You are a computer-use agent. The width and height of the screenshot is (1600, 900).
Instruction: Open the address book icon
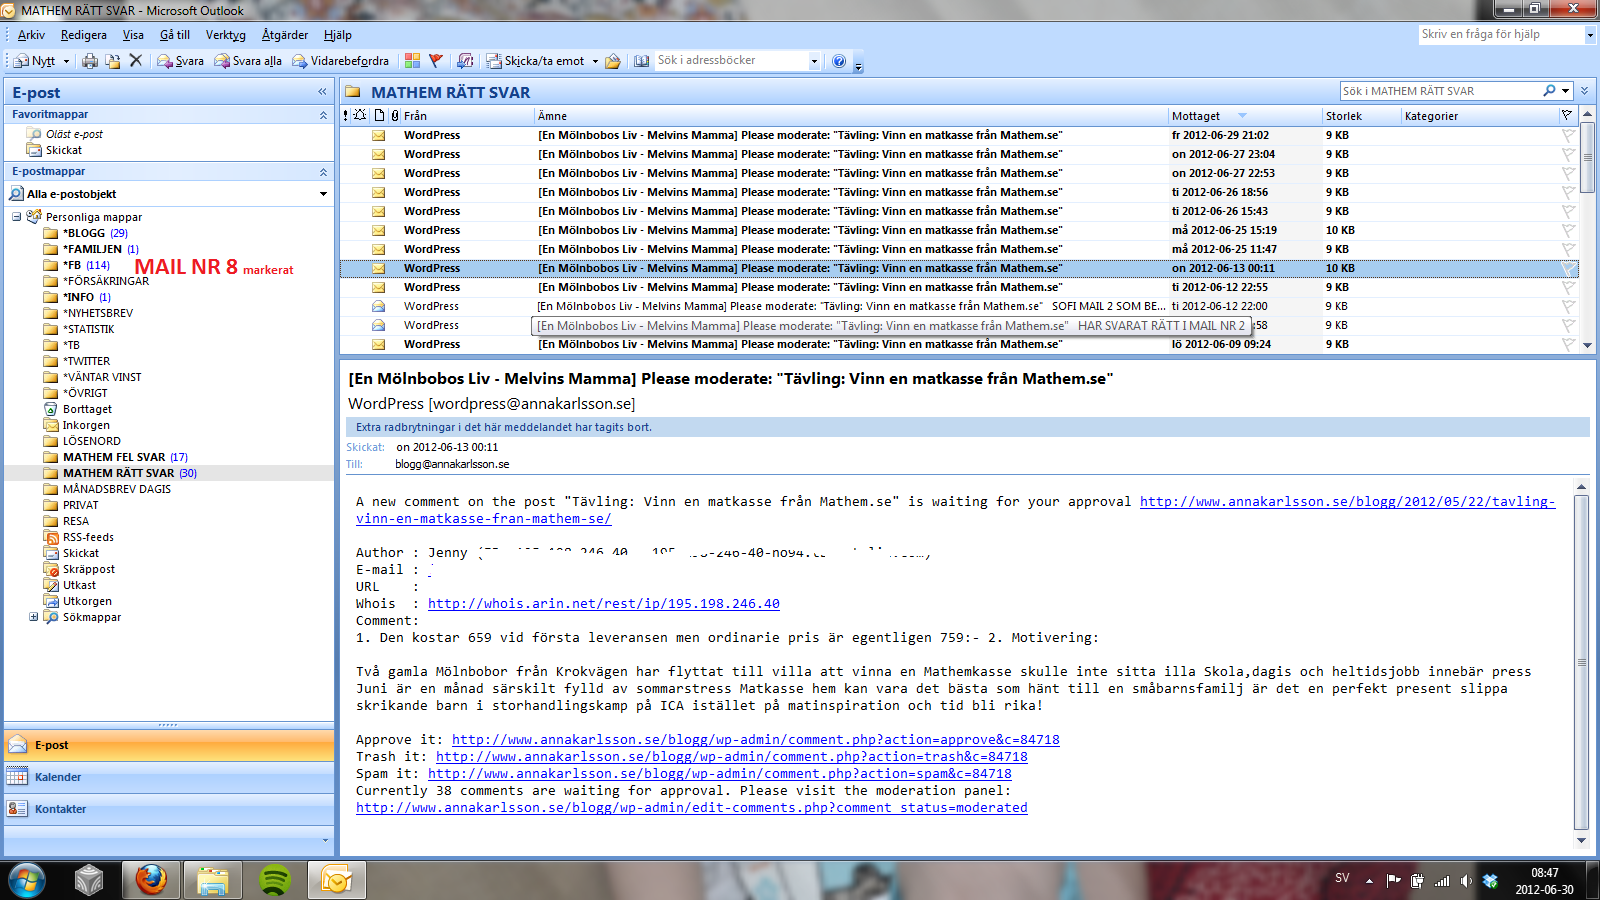(641, 61)
